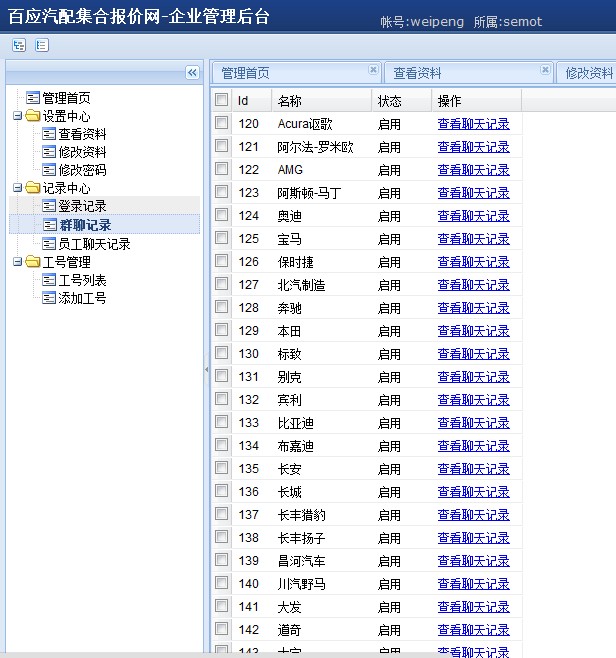View chat records for 阿尔法-罗米欧
This screenshot has width=616, height=658.
coord(473,147)
